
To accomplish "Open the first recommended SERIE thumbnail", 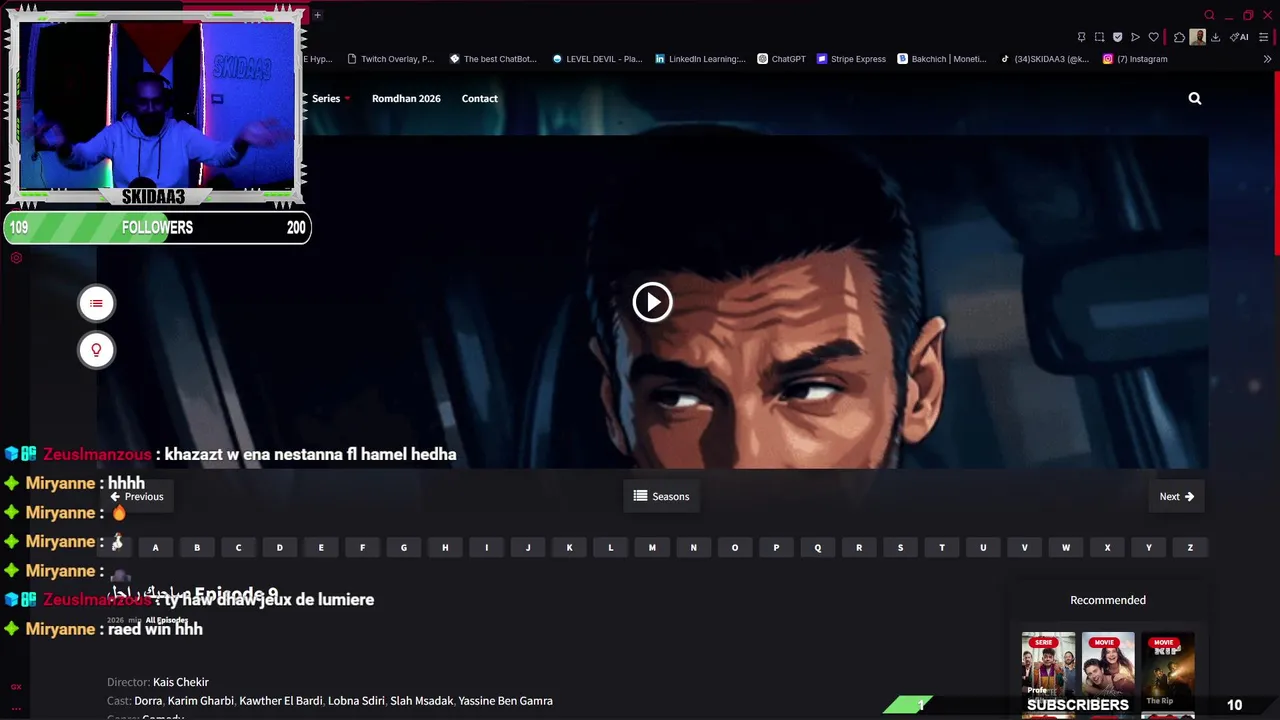I will pyautogui.click(x=1048, y=669).
